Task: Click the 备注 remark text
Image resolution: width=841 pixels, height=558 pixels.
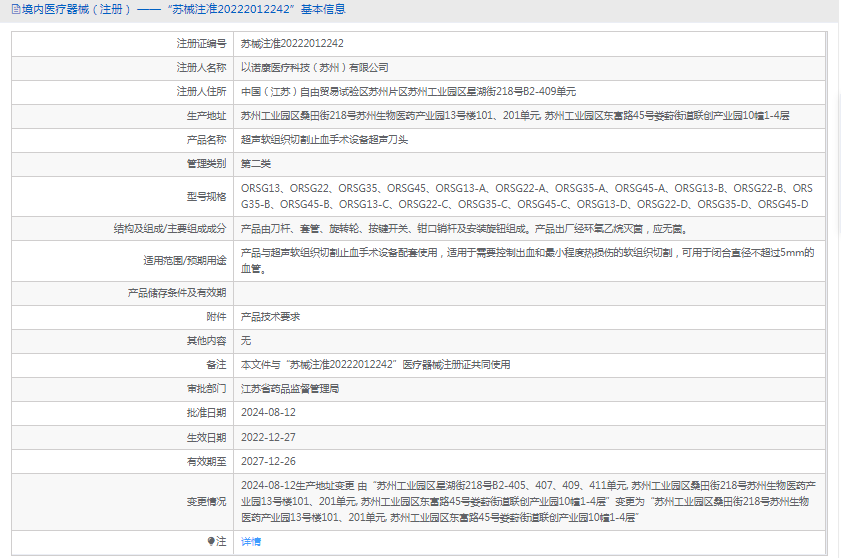Action: point(375,365)
